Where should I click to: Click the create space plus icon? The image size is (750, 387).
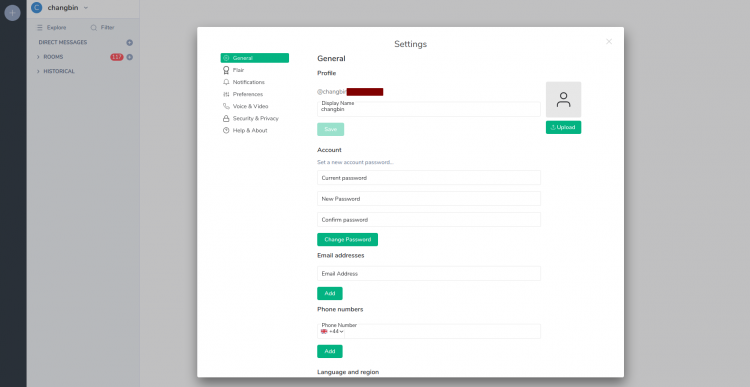pos(12,13)
